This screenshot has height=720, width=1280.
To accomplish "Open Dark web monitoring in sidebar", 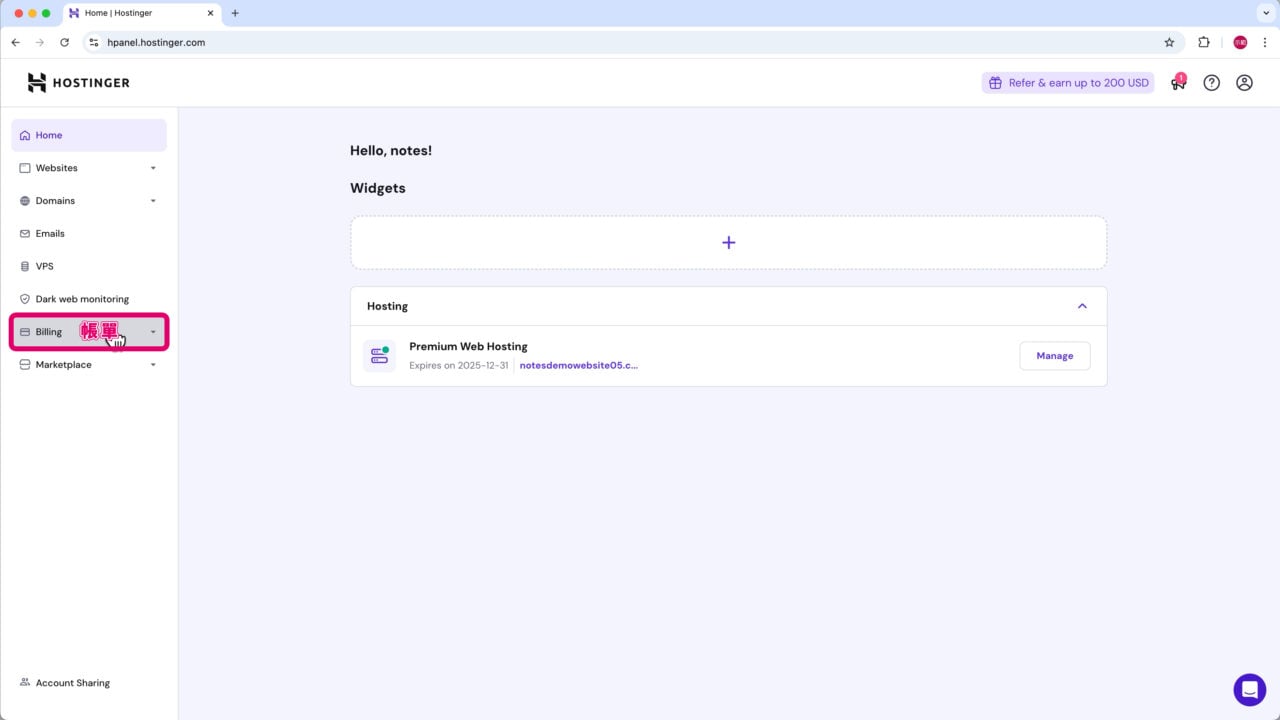I will pos(82,299).
